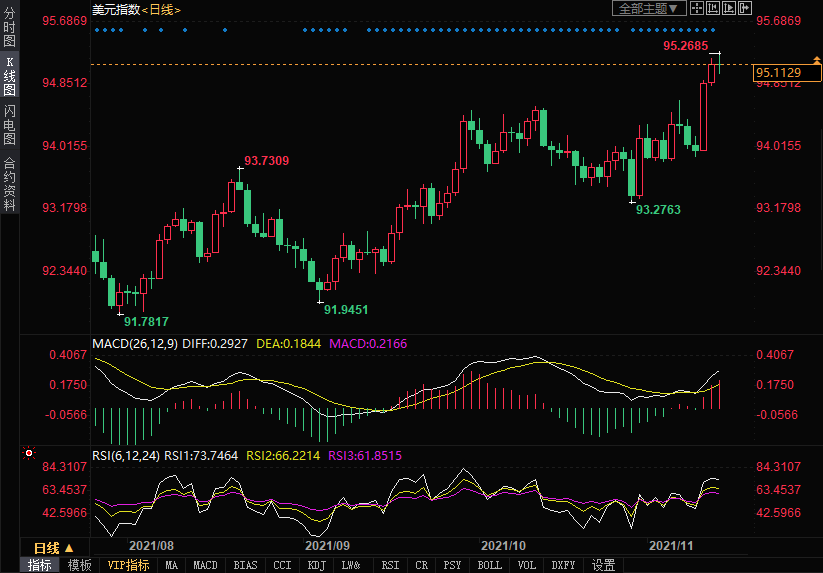Select the 指标 bottom tab
Image resolution: width=823 pixels, height=573 pixels.
(39, 565)
